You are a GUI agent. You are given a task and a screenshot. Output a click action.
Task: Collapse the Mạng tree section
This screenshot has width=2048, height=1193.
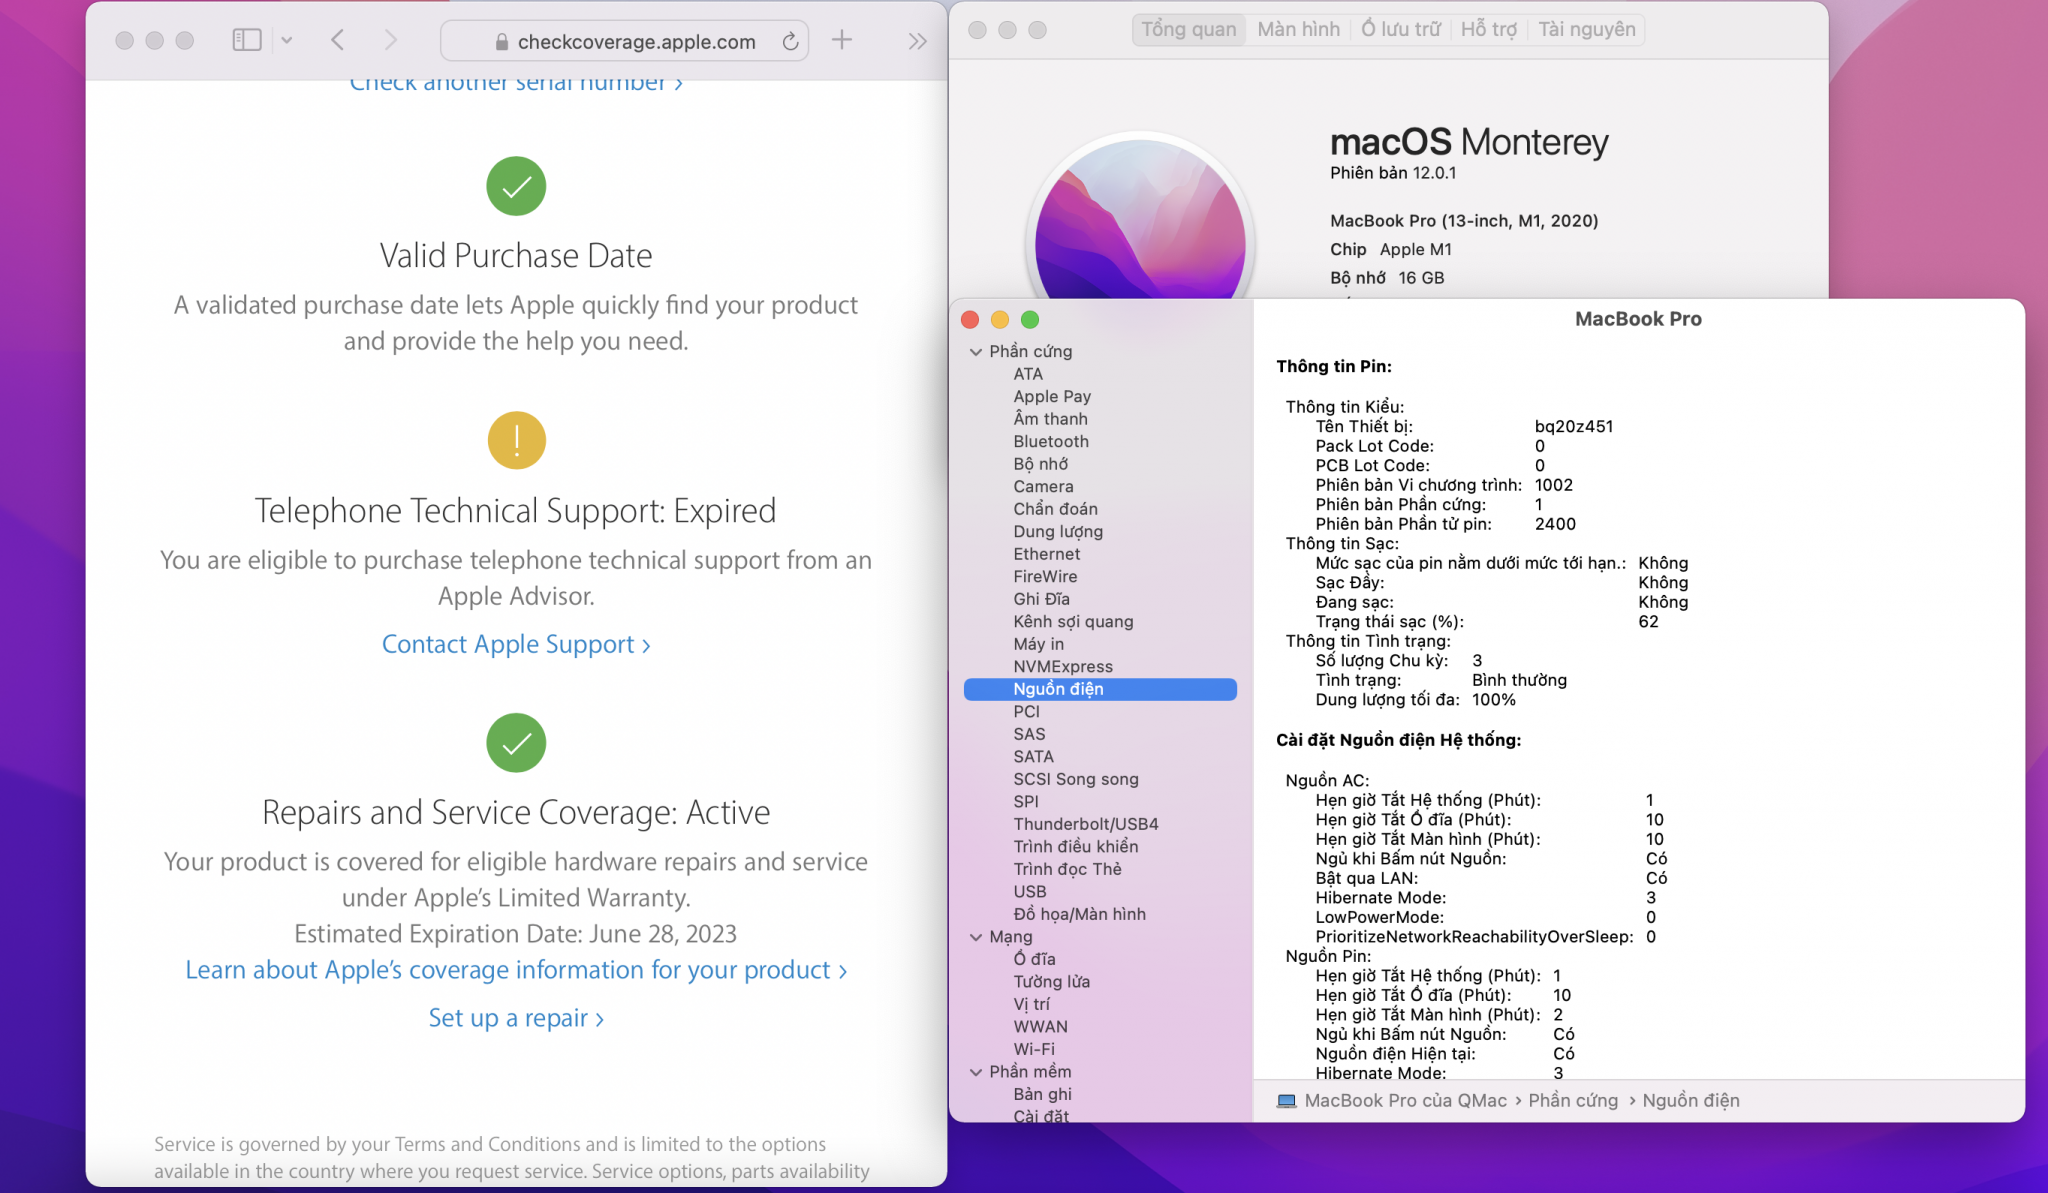976,937
